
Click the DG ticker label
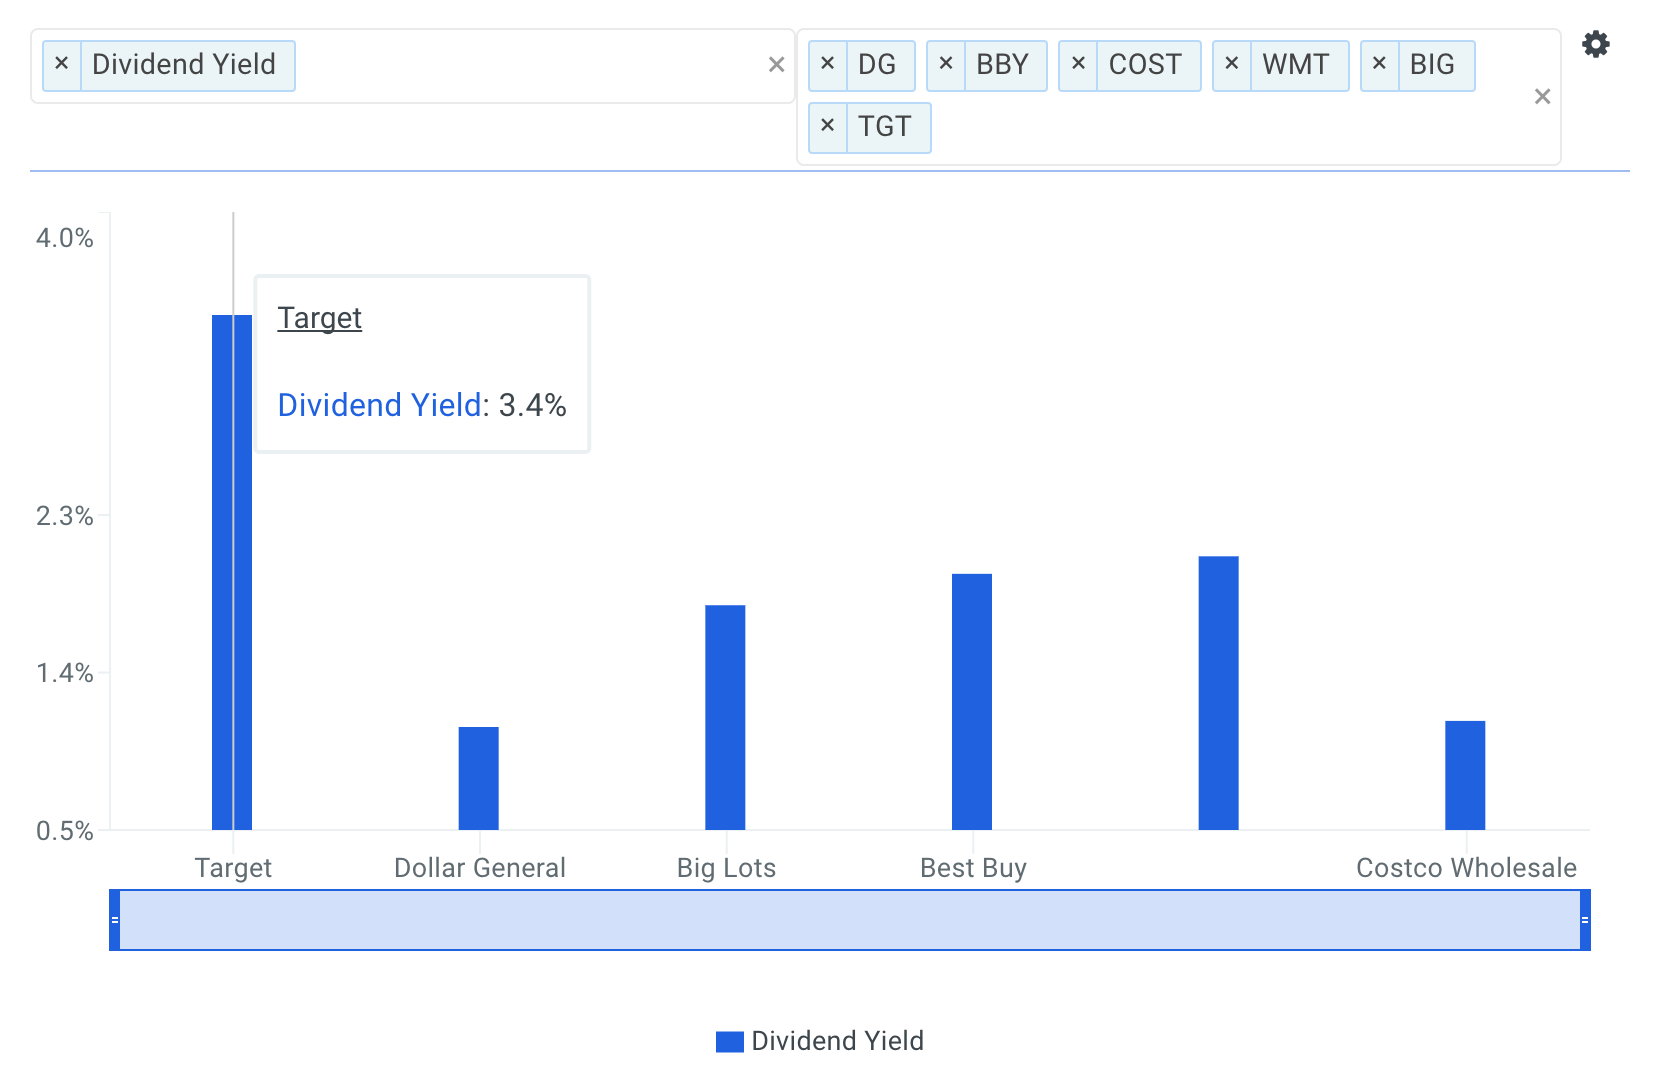pos(877,65)
